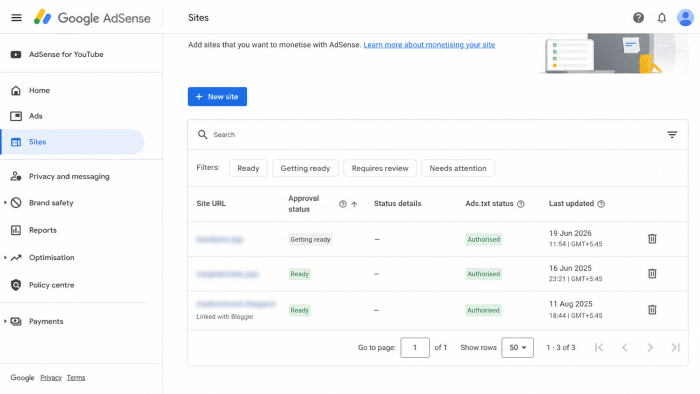Open the Blogger-linked site URL

236,304
